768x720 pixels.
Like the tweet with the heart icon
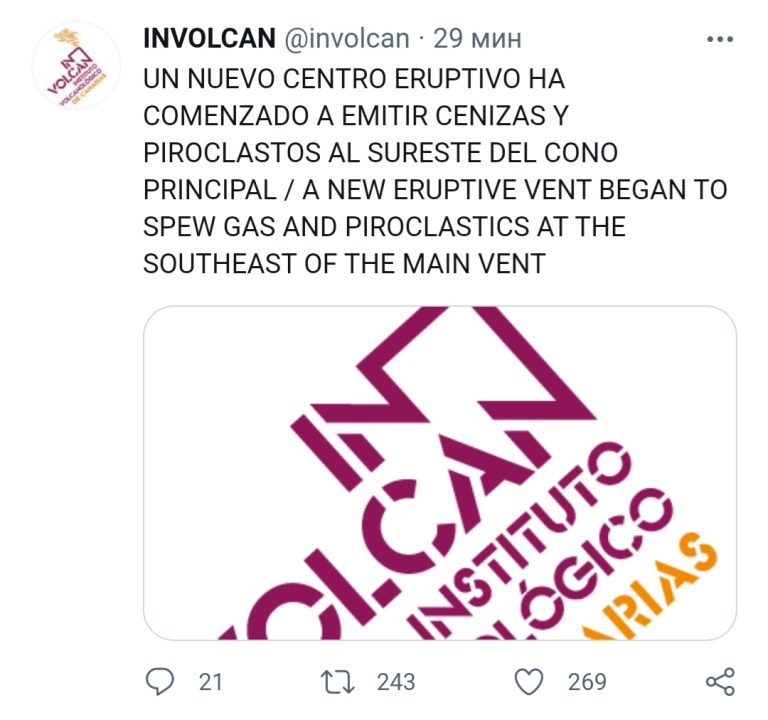(529, 681)
